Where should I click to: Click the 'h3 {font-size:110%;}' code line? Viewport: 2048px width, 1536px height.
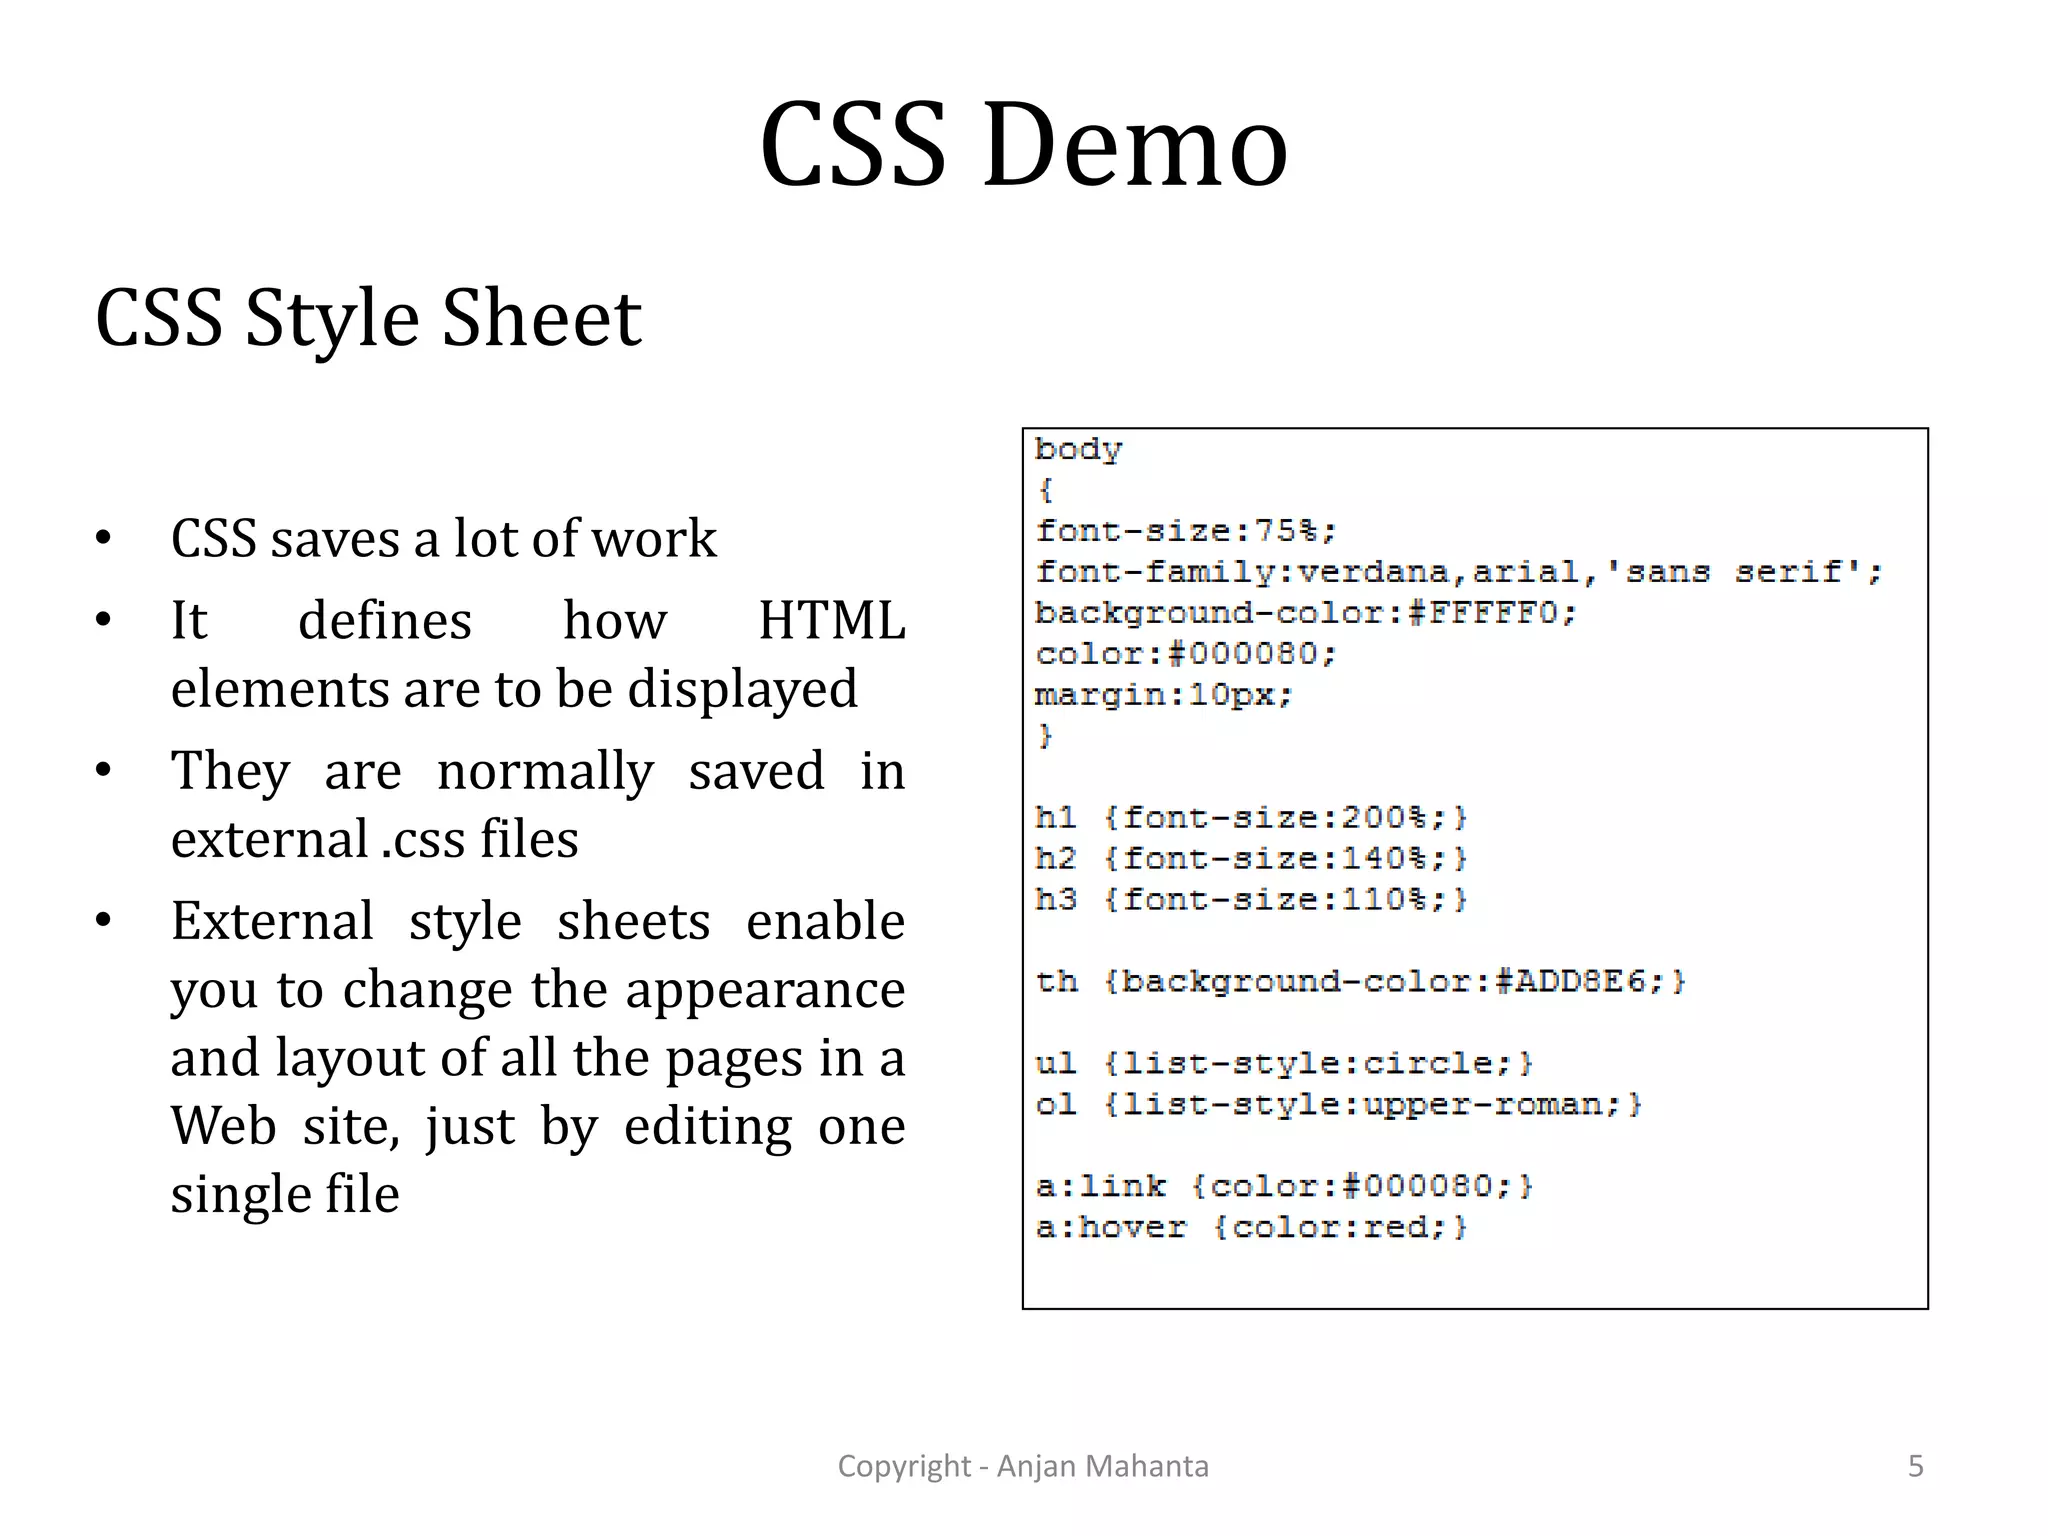(x=1251, y=900)
